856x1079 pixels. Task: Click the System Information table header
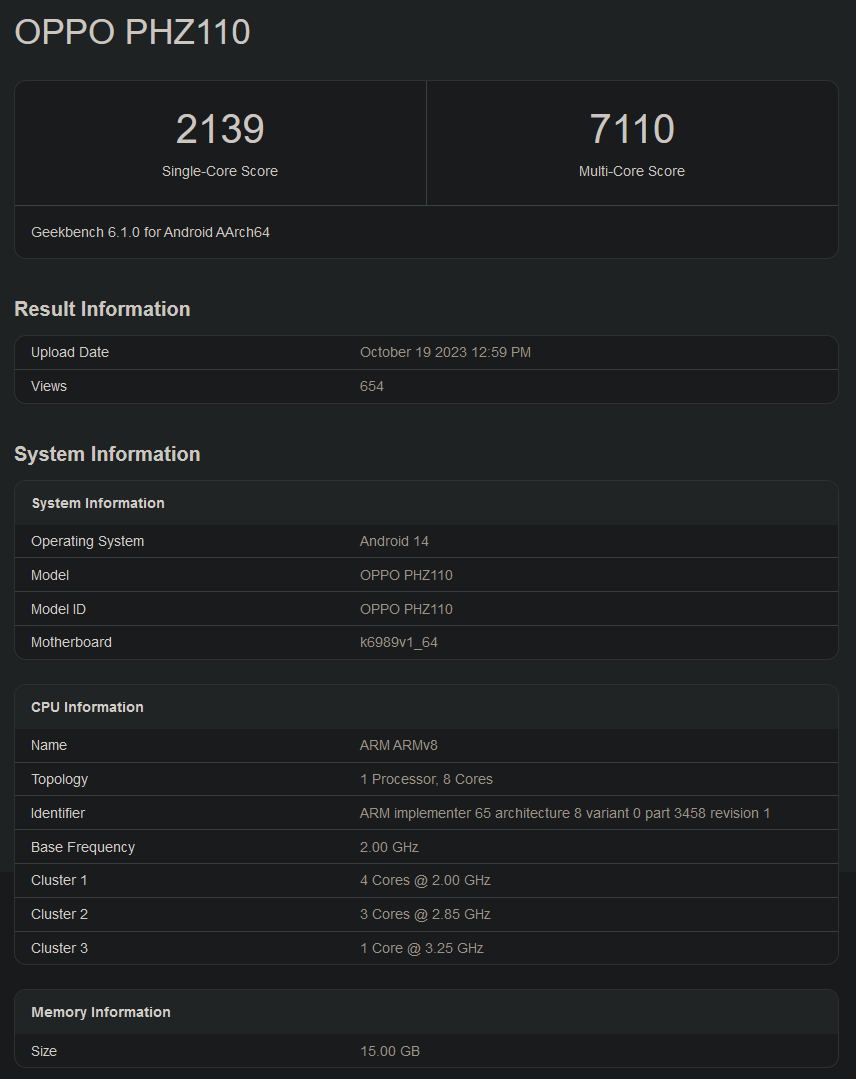pyautogui.click(x=98, y=503)
